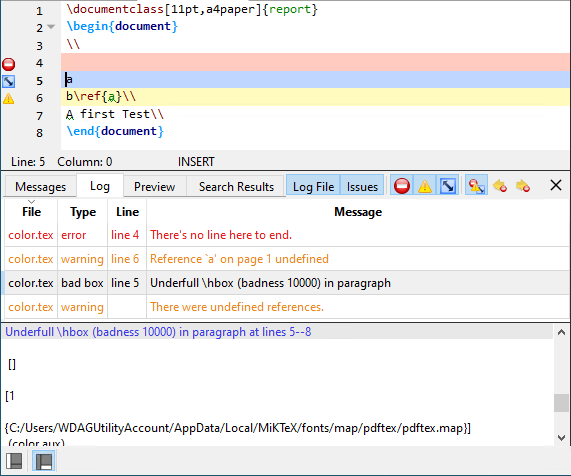The image size is (571, 476).
Task: Jump to the previous error arrow icon
Action: pyautogui.click(x=500, y=186)
